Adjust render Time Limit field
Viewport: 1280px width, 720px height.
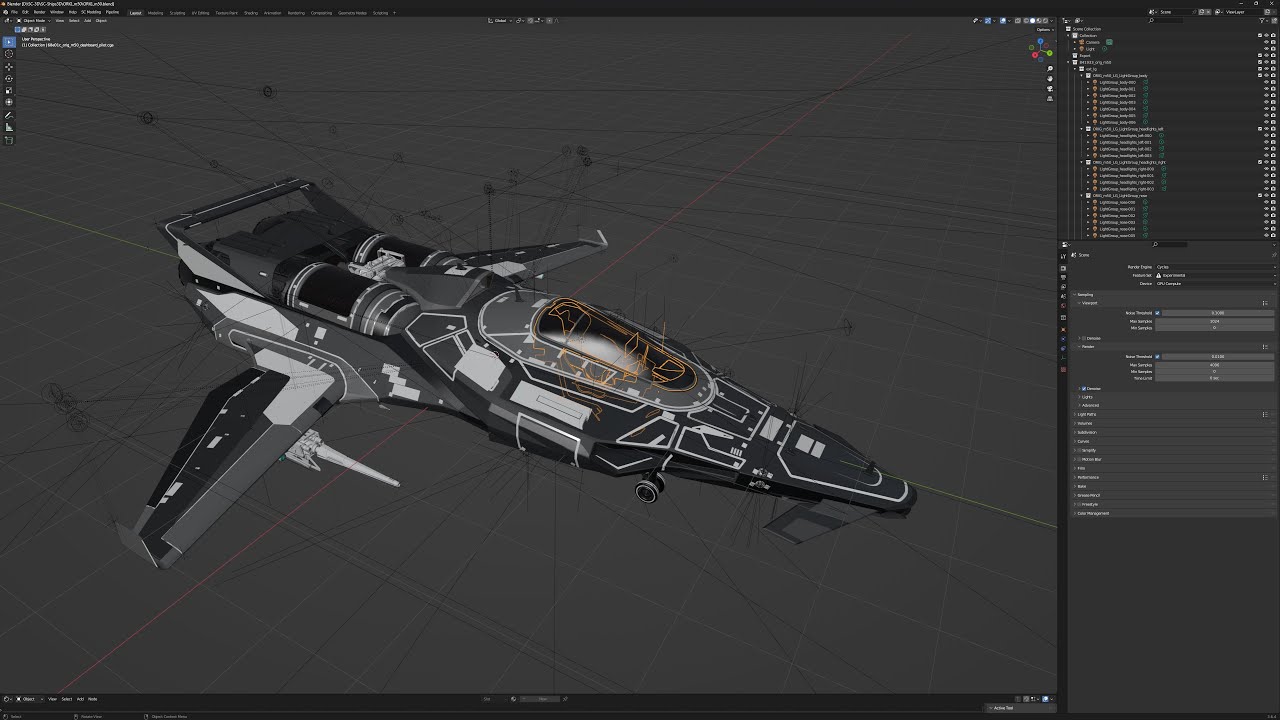pyautogui.click(x=1214, y=378)
